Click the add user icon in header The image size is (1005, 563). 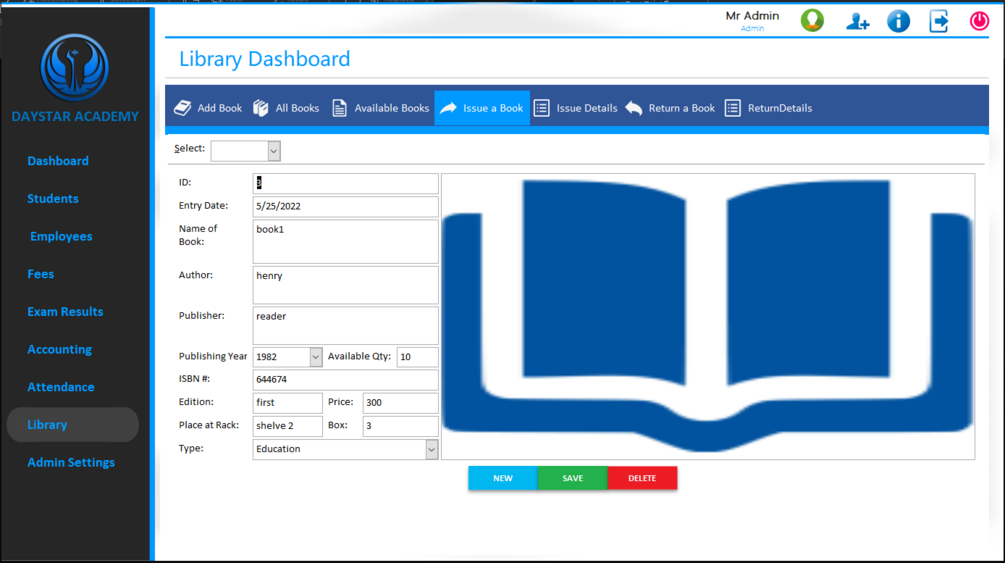click(857, 22)
